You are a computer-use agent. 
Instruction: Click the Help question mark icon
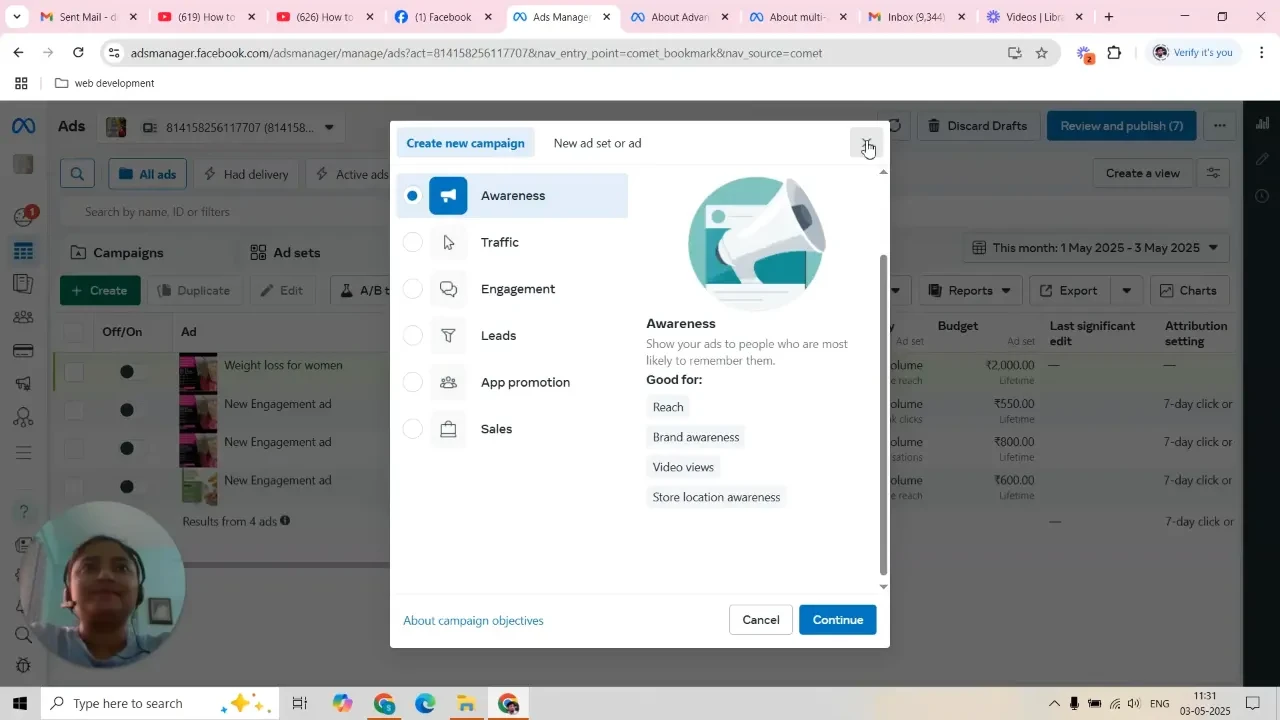click(x=23, y=512)
